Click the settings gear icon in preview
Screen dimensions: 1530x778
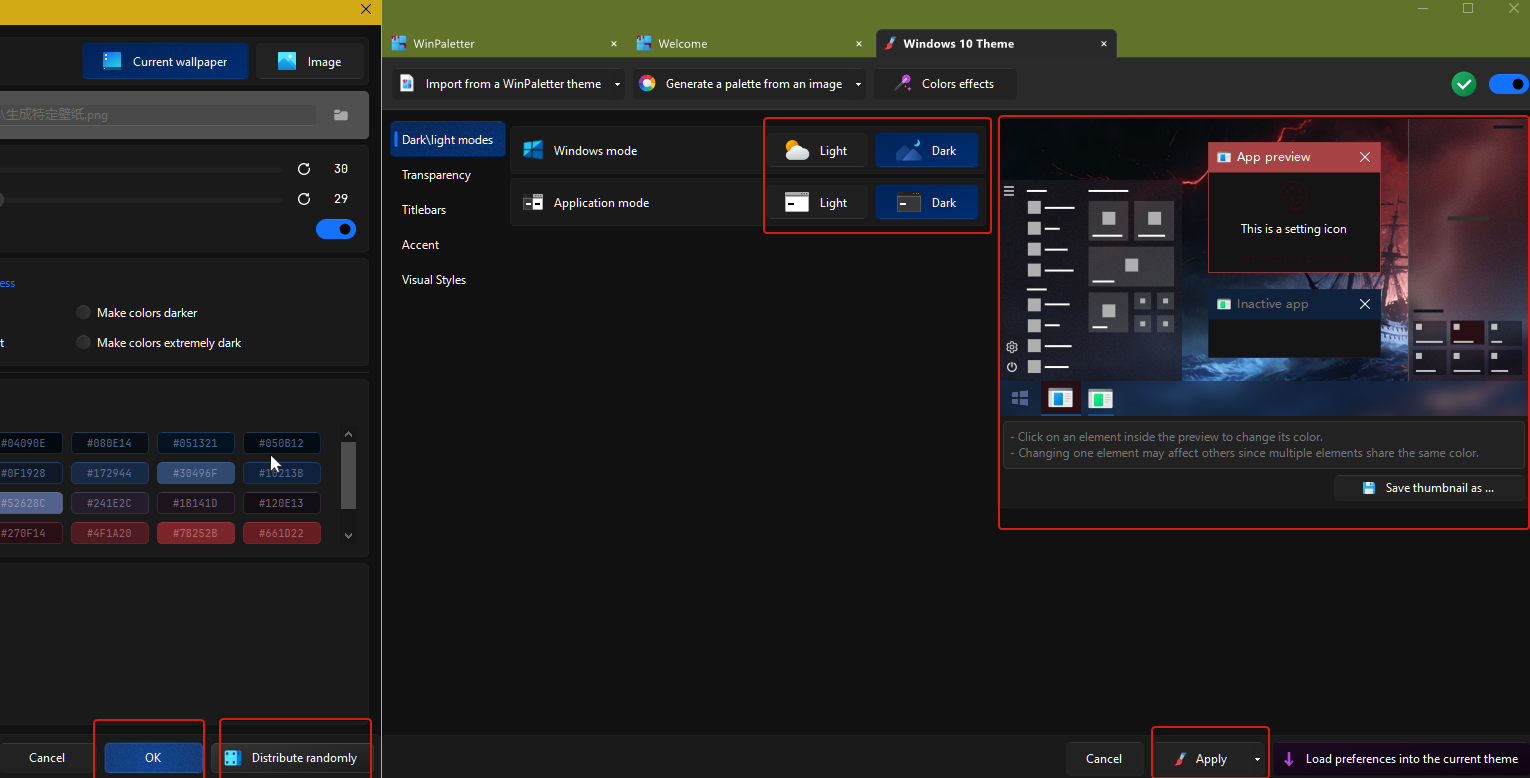pyautogui.click(x=1012, y=347)
